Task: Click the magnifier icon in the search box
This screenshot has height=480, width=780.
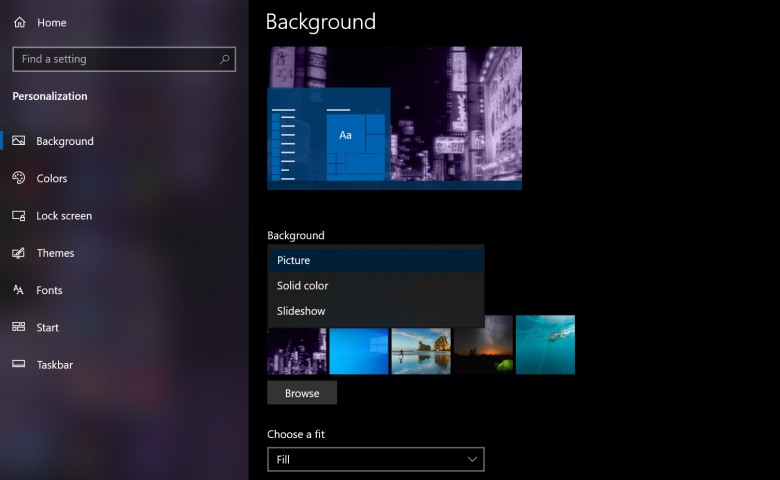Action: pyautogui.click(x=224, y=59)
